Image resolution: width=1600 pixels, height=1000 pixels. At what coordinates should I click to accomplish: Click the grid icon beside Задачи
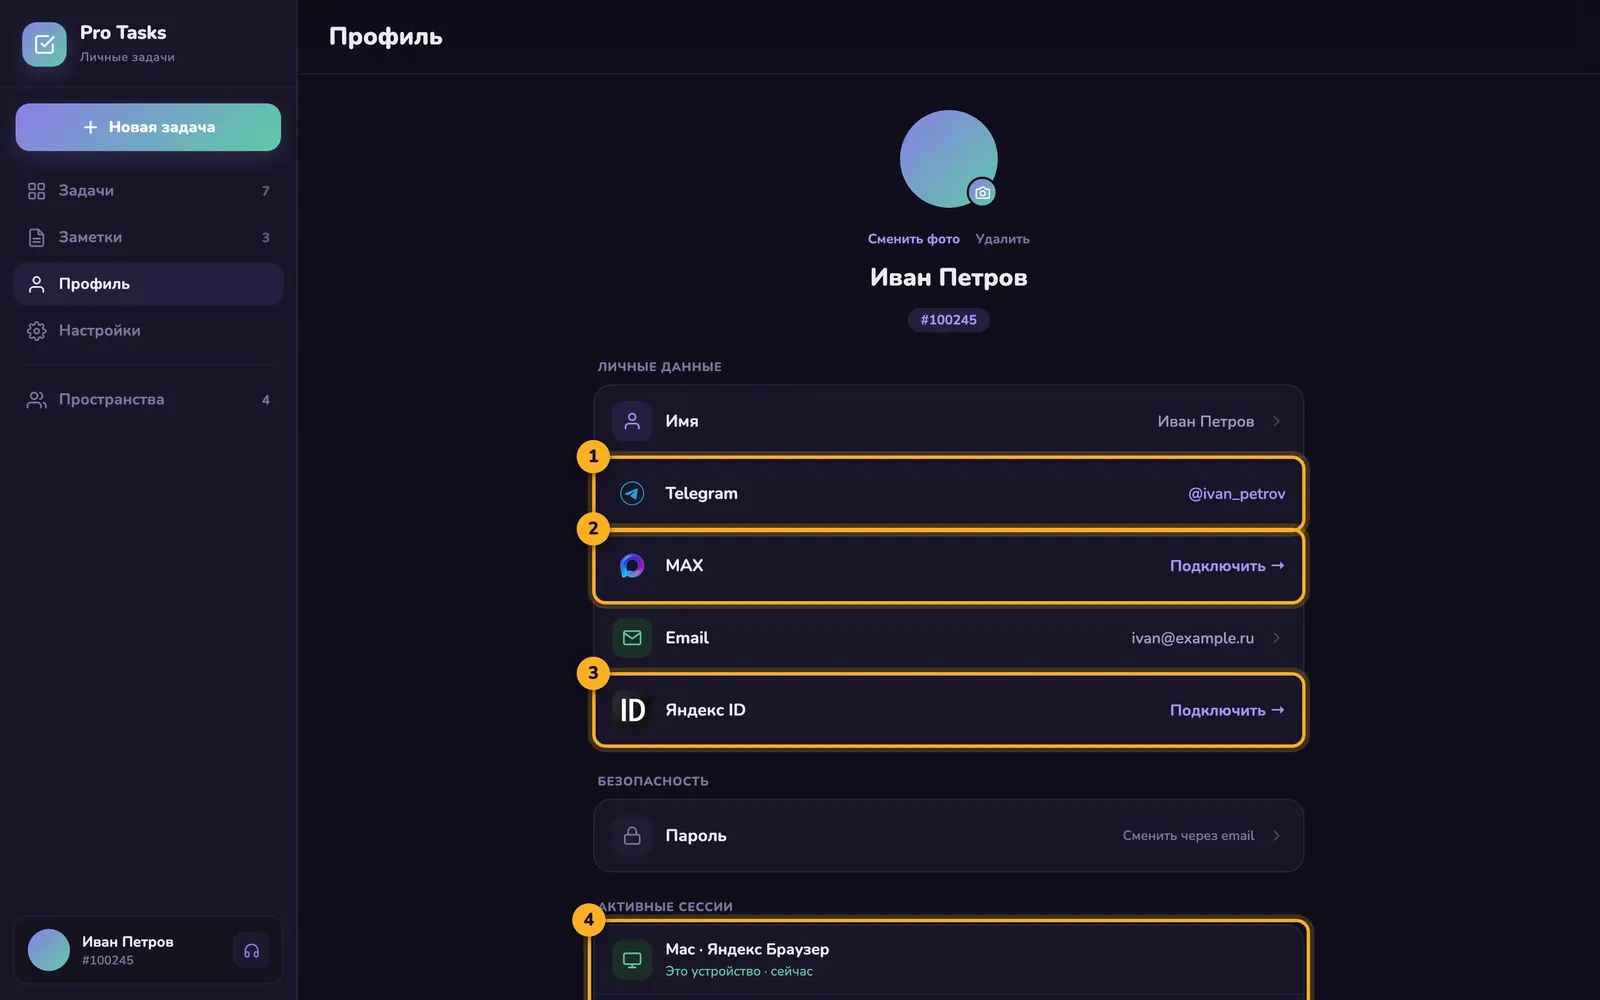(37, 191)
